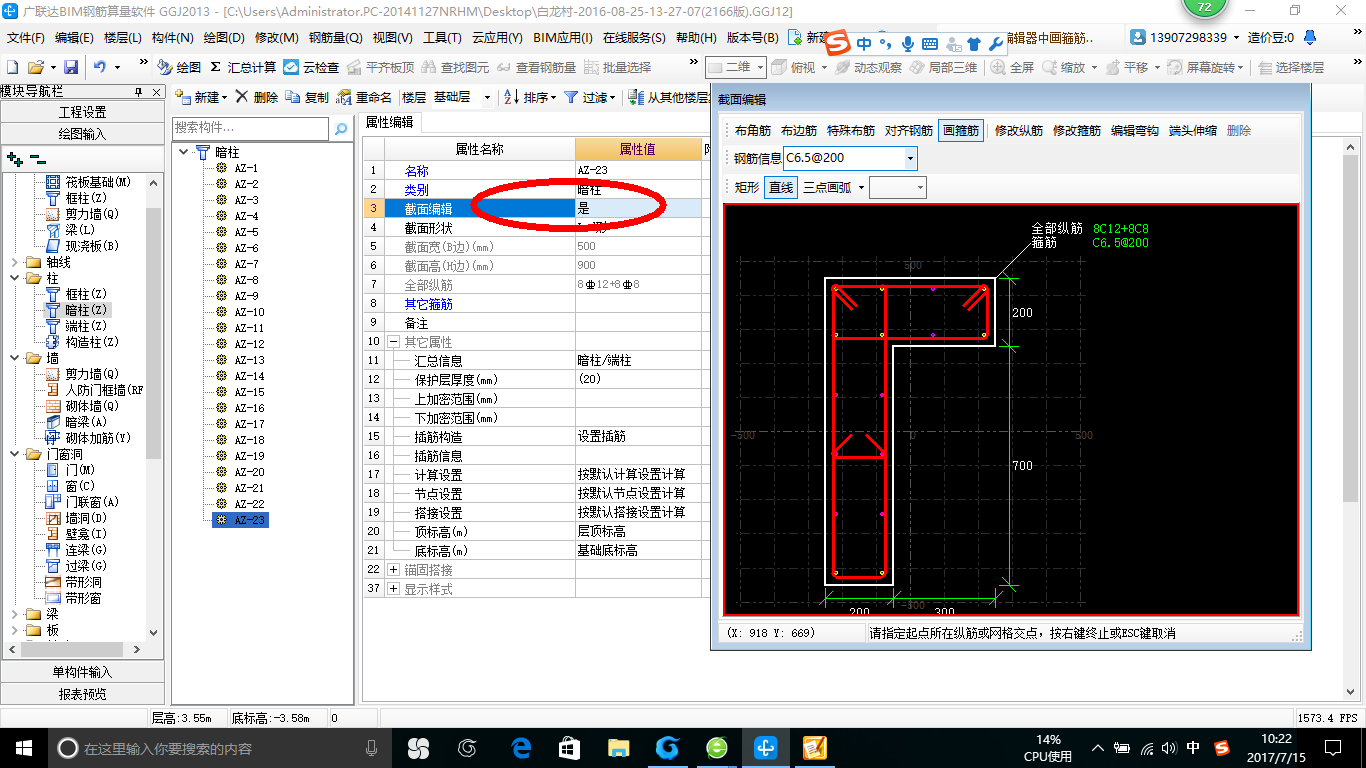The height and width of the screenshot is (768, 1366).
Task: Select 矩形 drawing mode
Action: tap(747, 187)
